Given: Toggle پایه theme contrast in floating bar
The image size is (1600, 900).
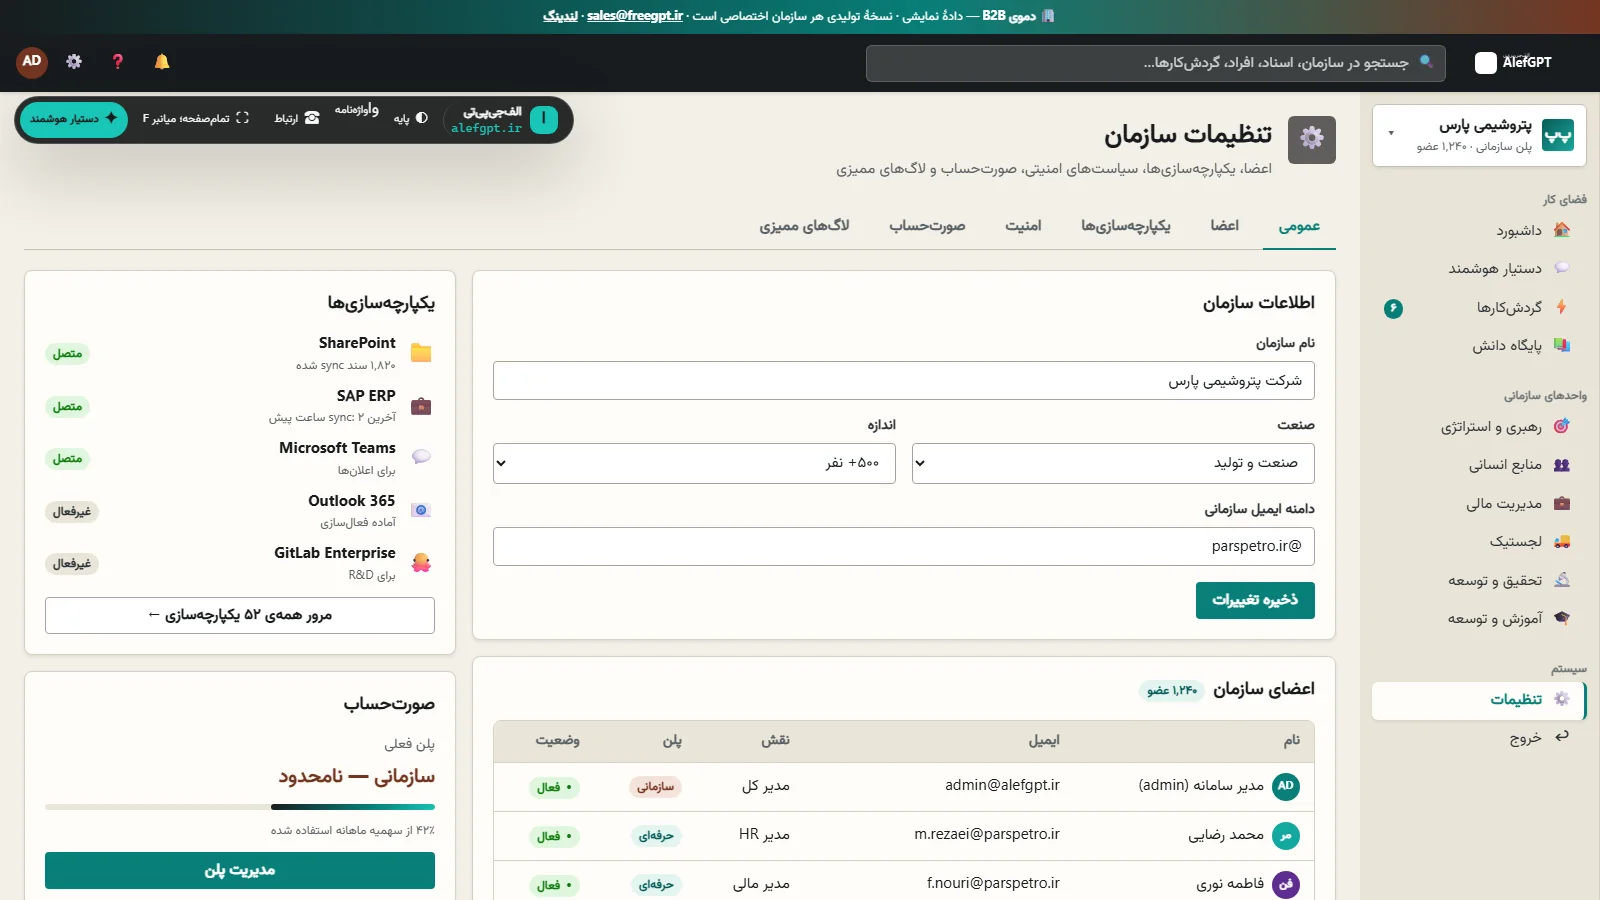Looking at the screenshot, I should click(411, 119).
